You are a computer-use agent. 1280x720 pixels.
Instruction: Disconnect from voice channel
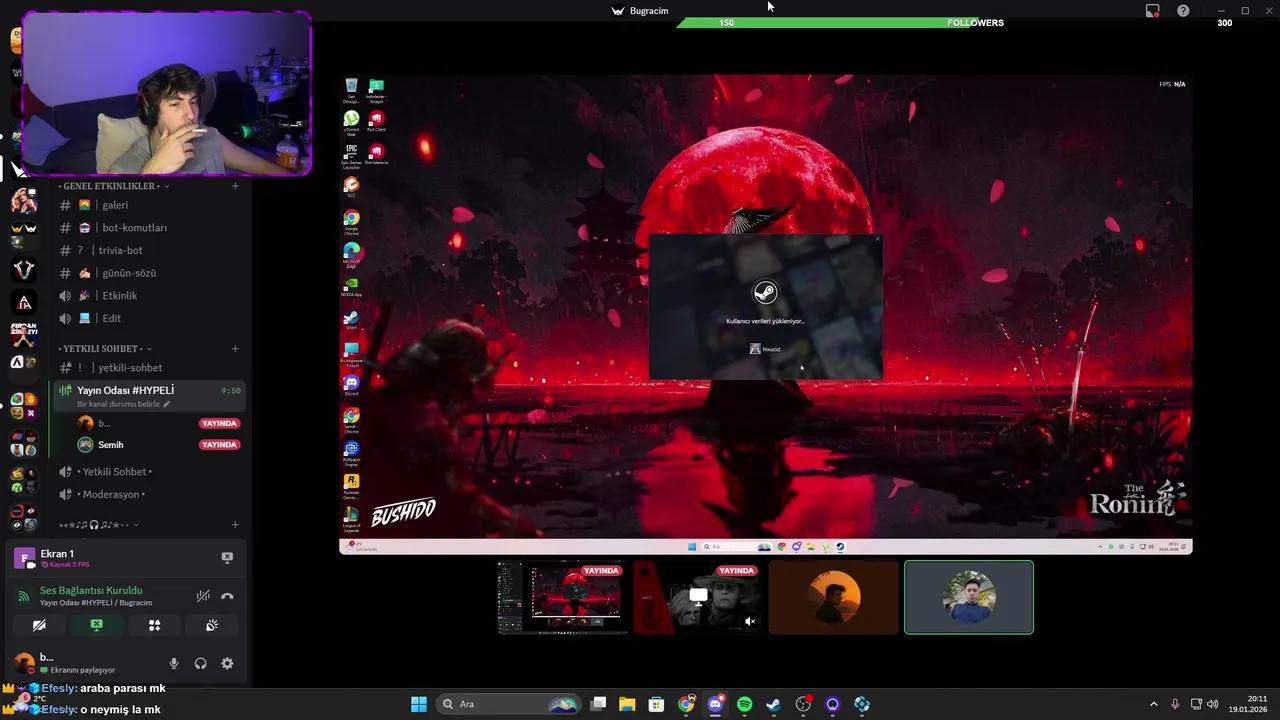[227, 596]
